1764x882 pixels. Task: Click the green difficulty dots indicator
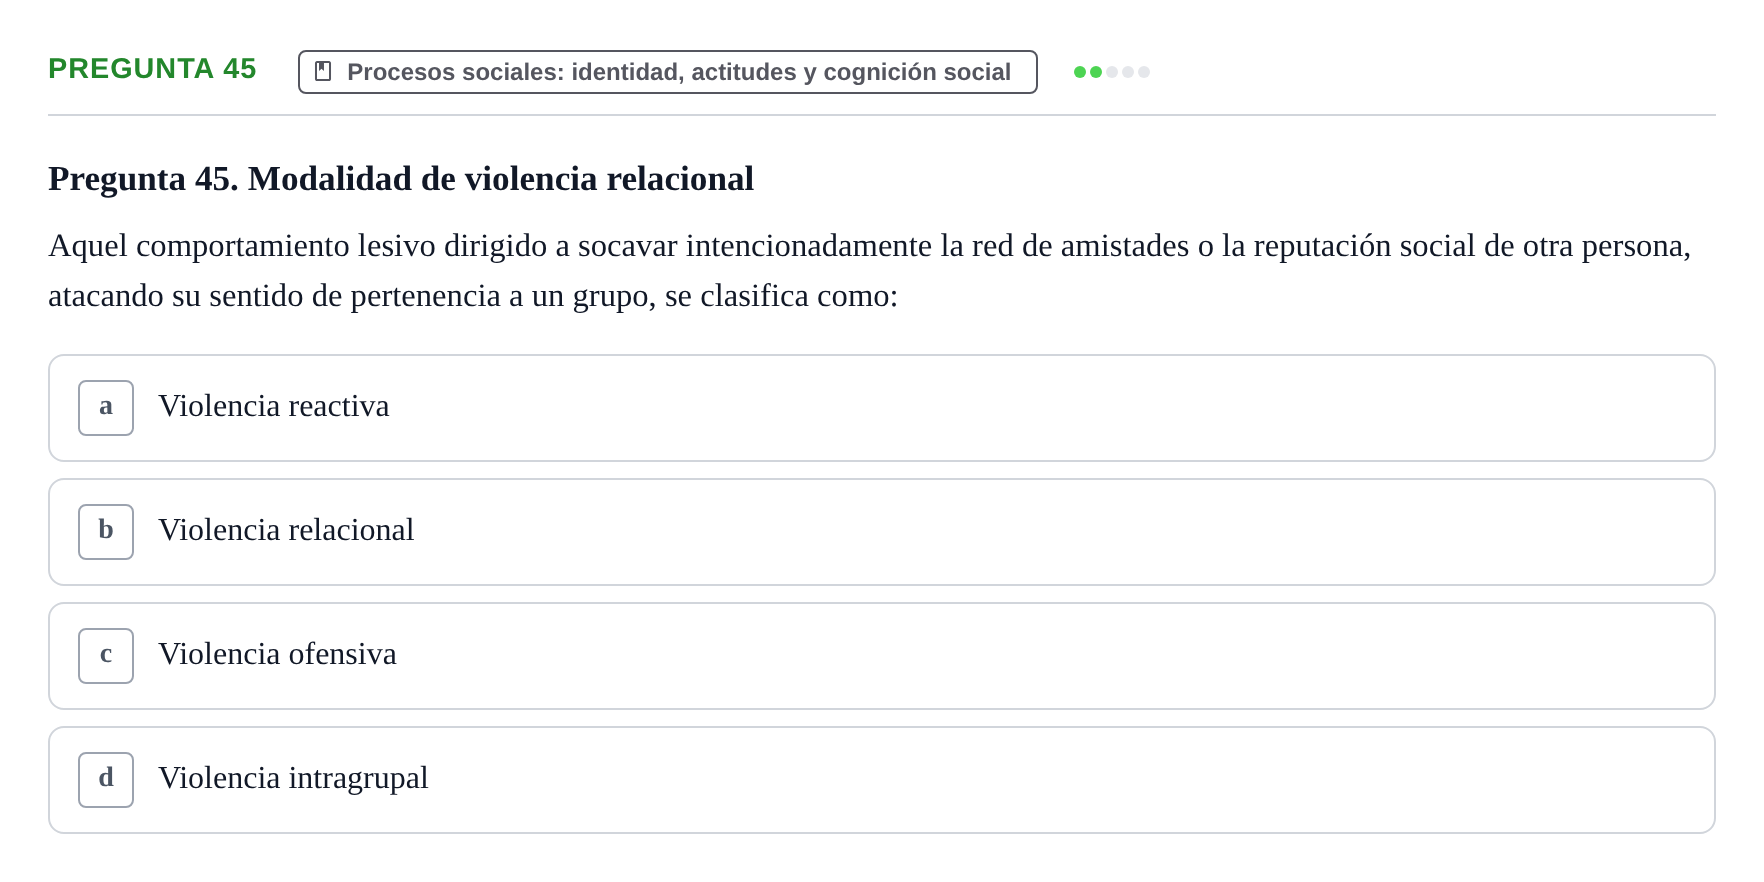(x=1112, y=72)
